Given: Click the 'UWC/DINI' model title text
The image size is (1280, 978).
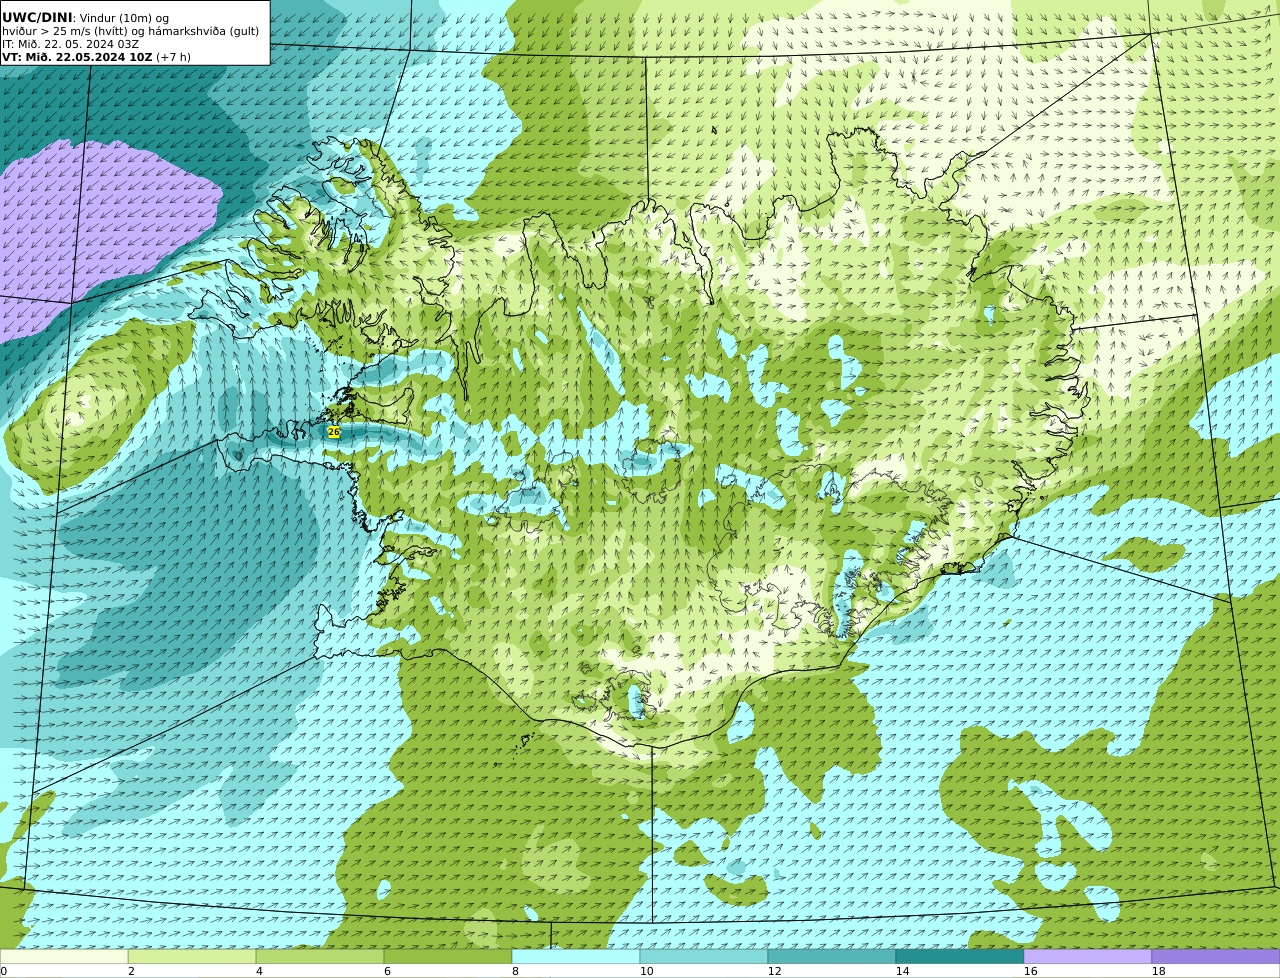Looking at the screenshot, I should 37,17.
